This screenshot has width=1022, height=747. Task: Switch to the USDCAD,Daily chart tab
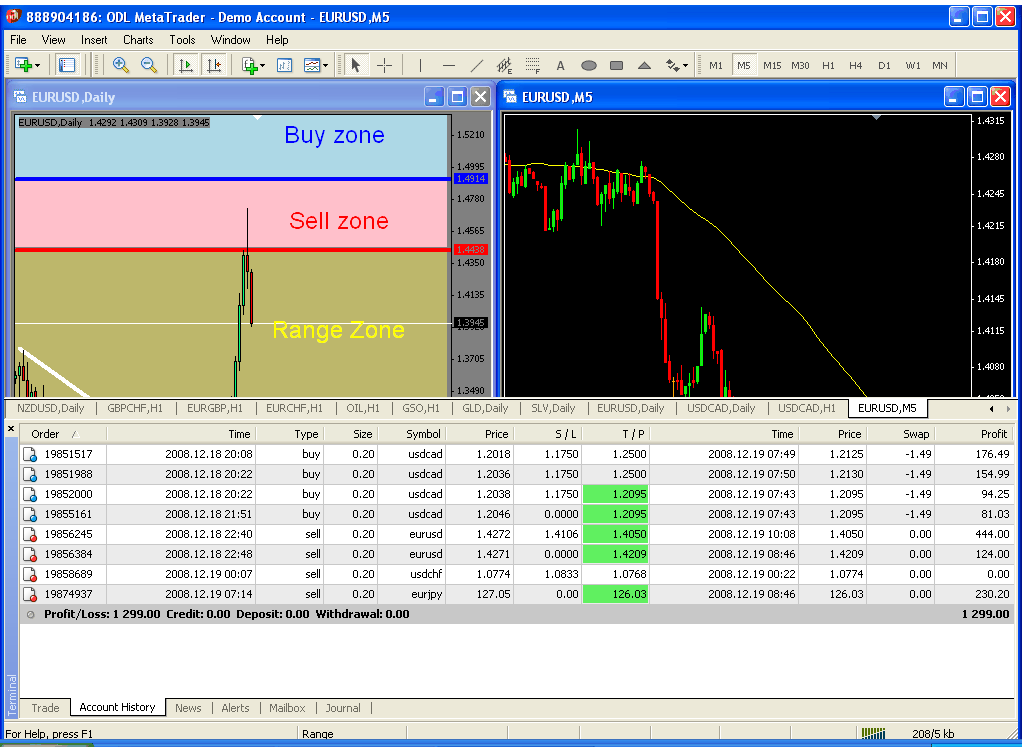[721, 408]
